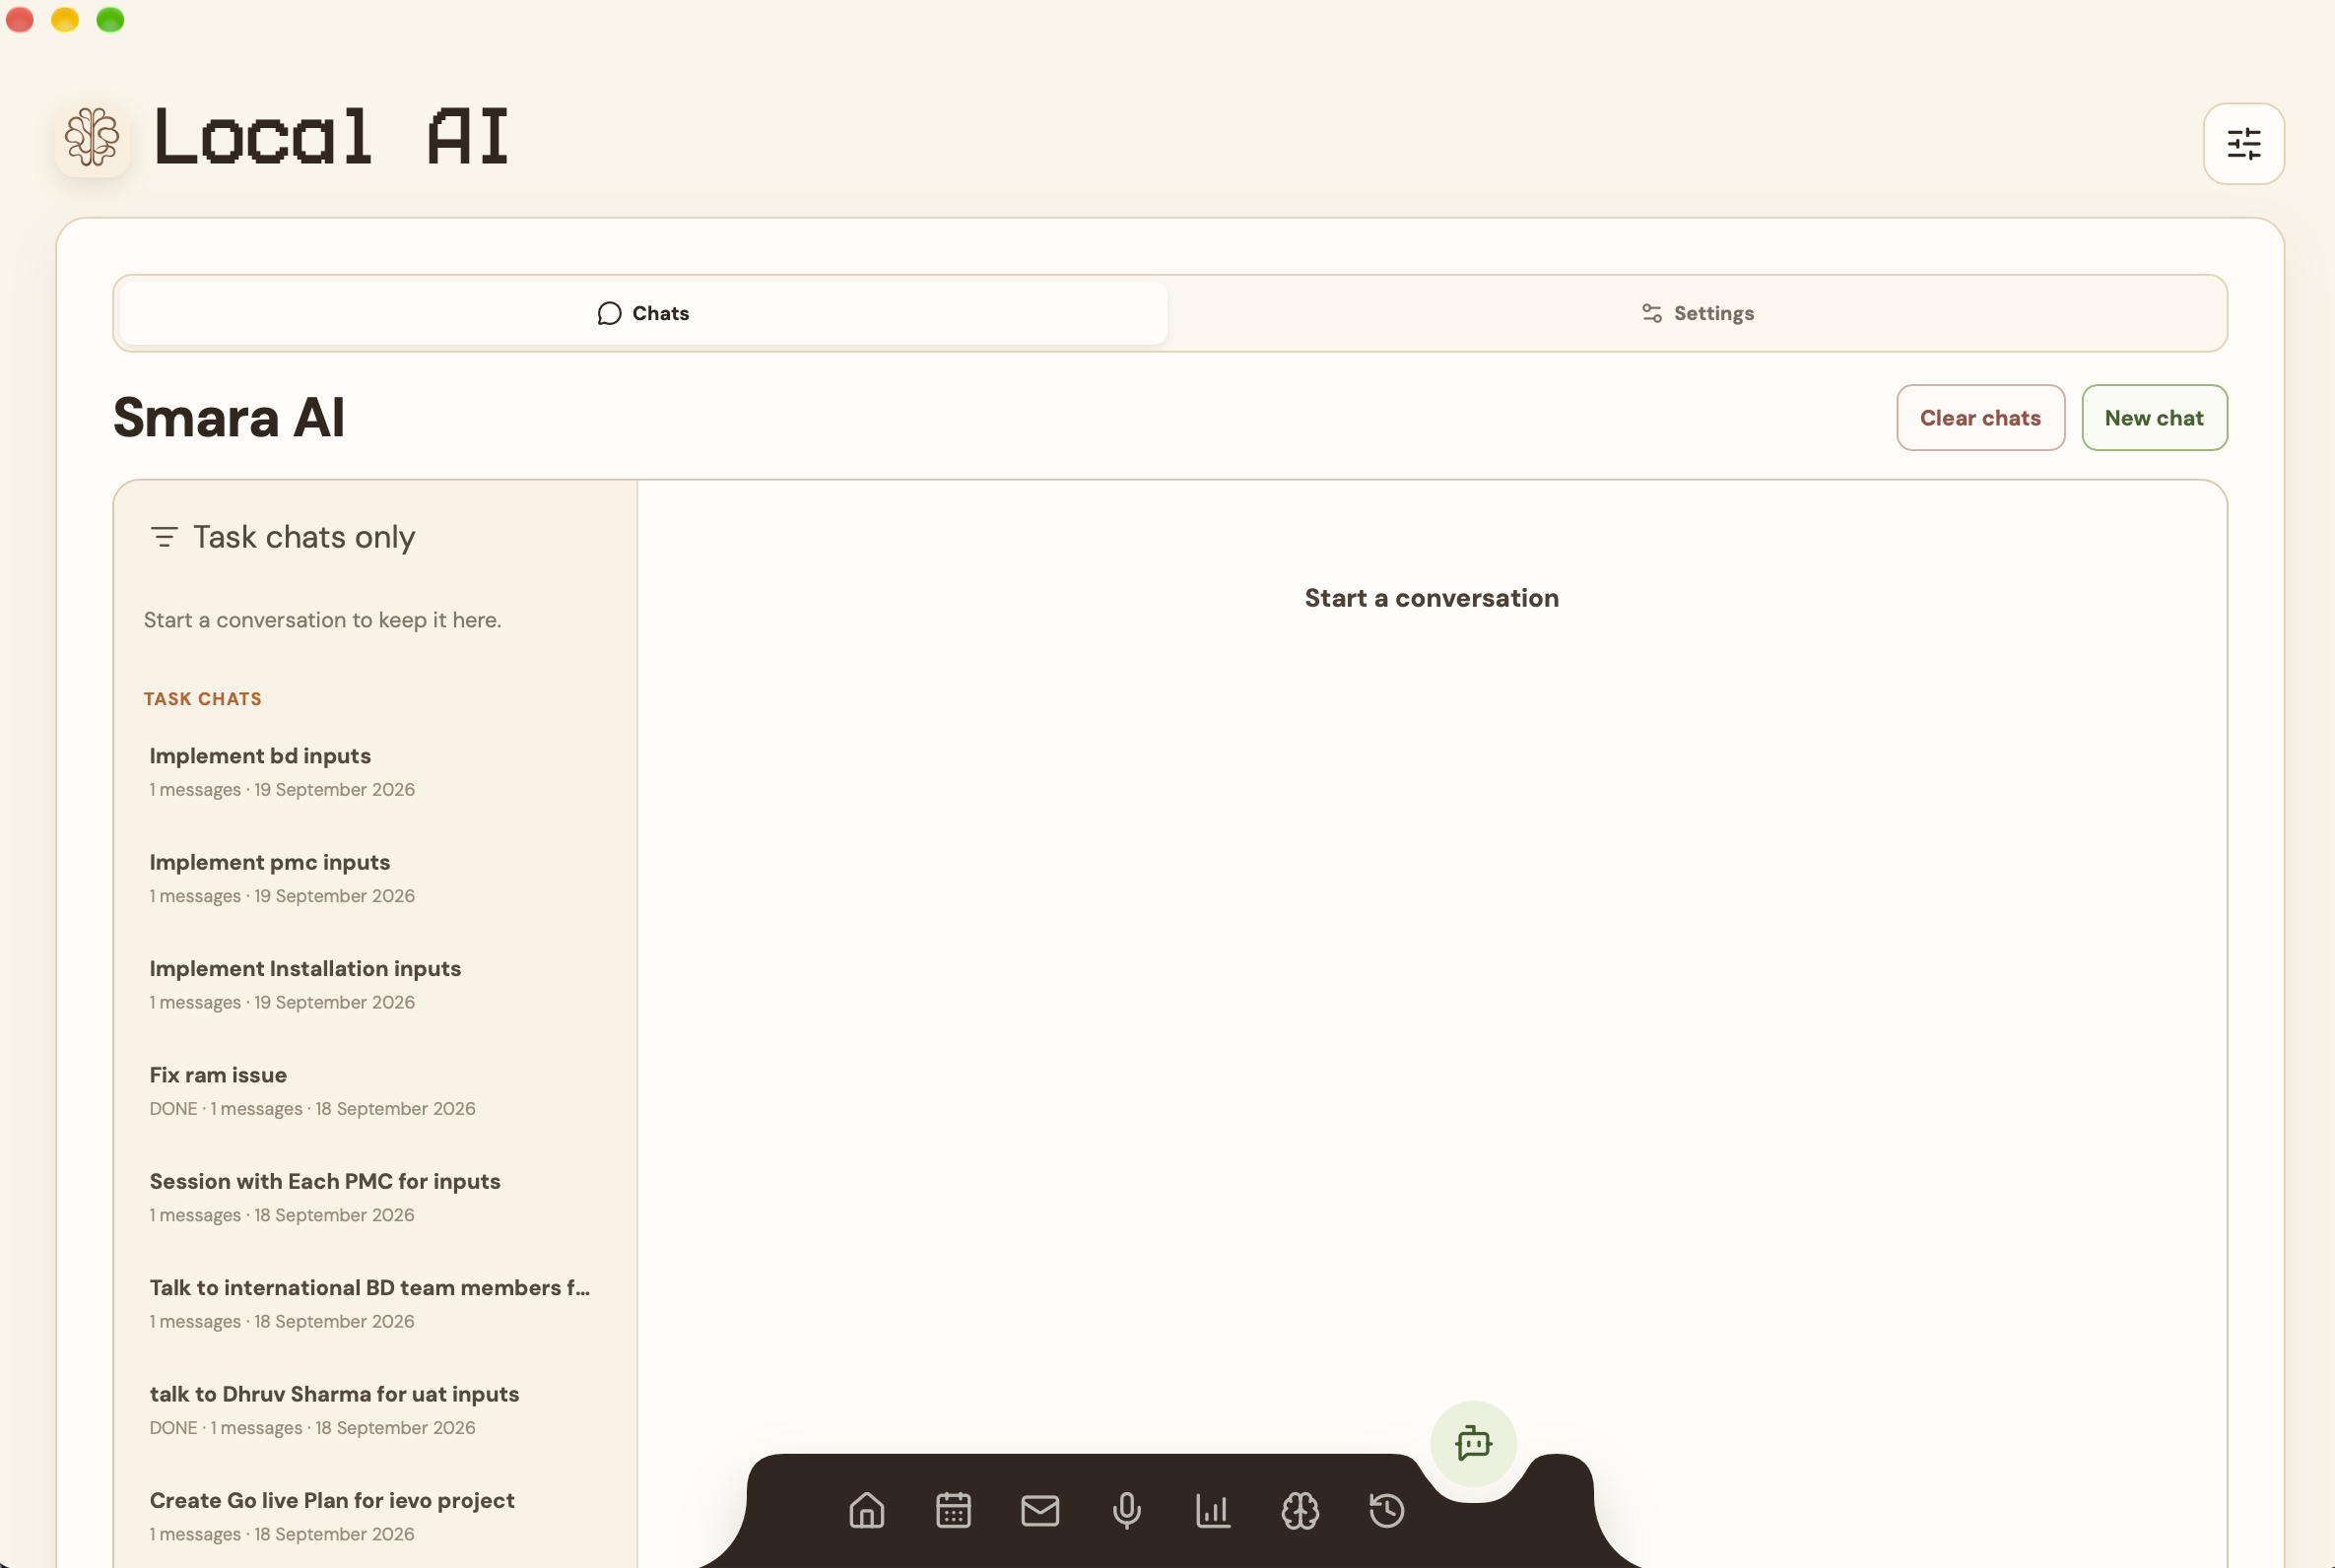The image size is (2335, 1568).
Task: Open the Fix ram issue chat
Action: pos(374,1091)
